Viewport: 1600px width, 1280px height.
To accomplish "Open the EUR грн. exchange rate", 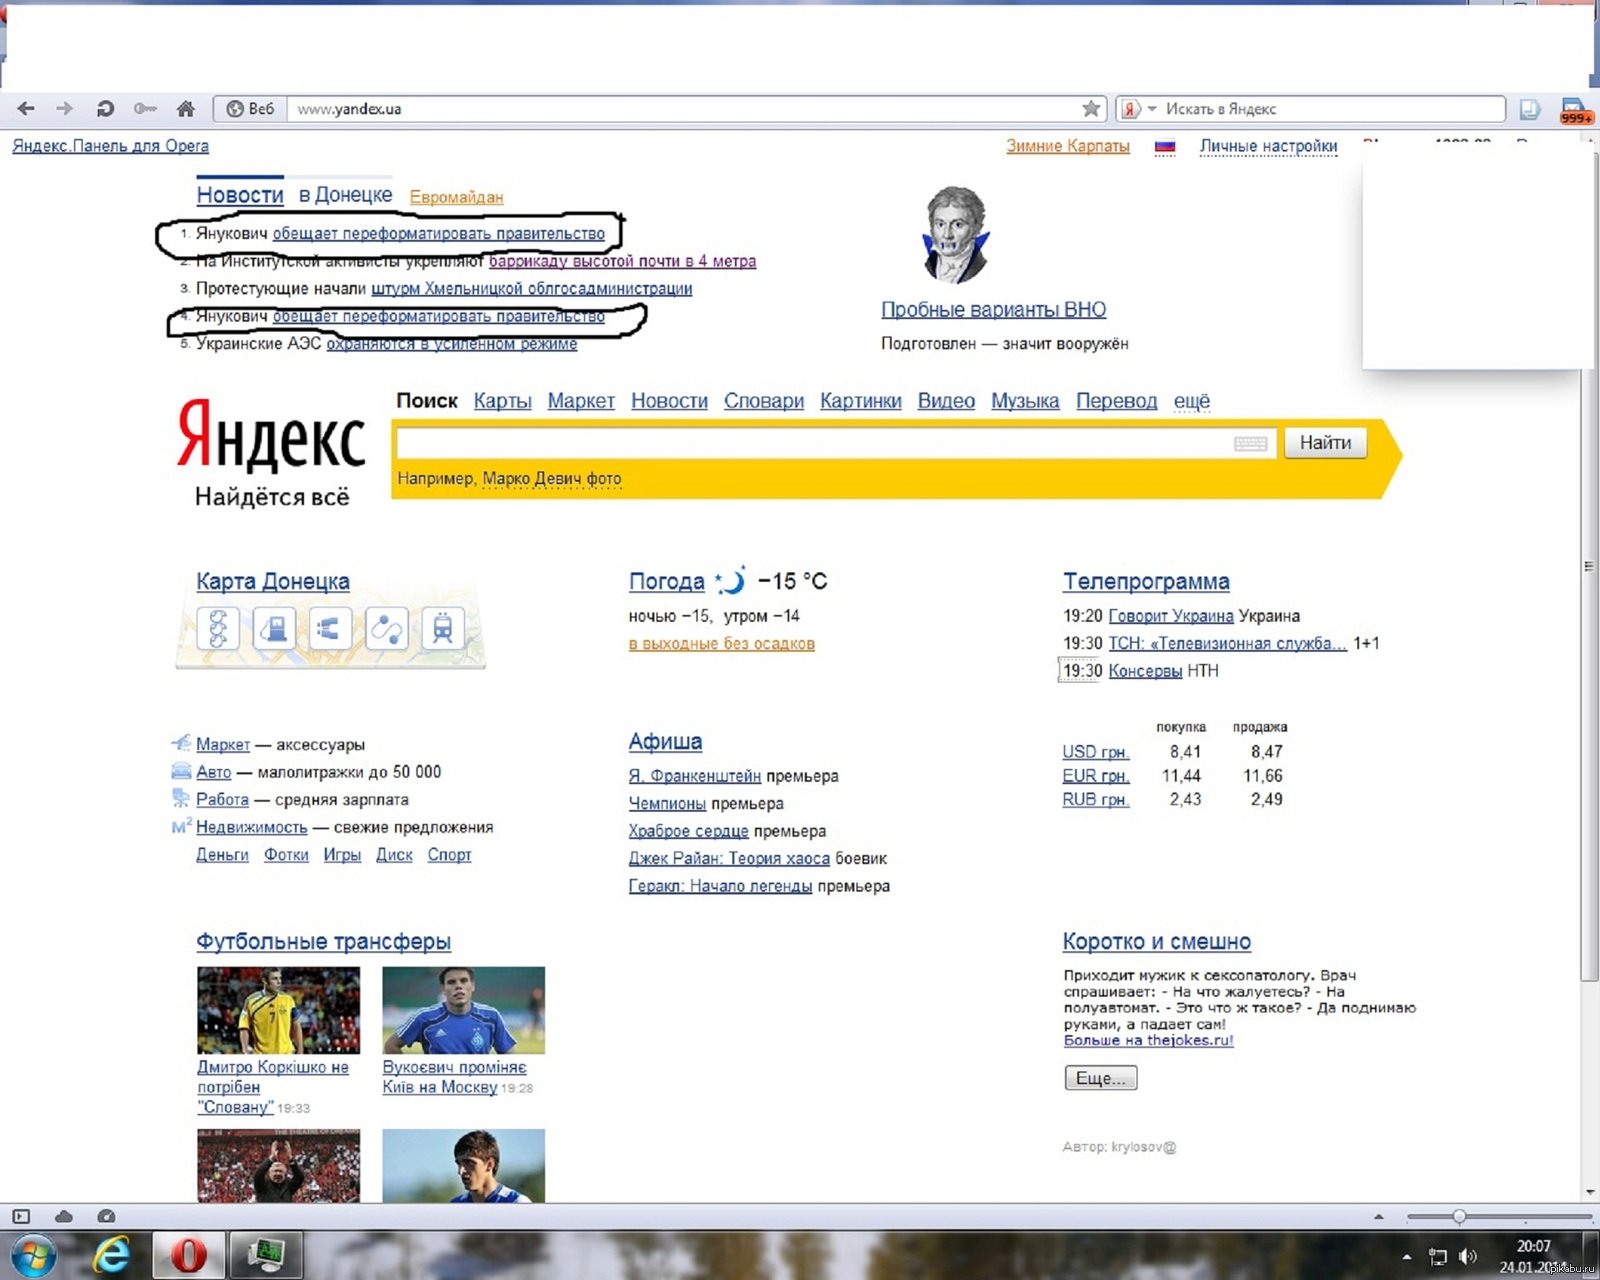I will point(1095,776).
